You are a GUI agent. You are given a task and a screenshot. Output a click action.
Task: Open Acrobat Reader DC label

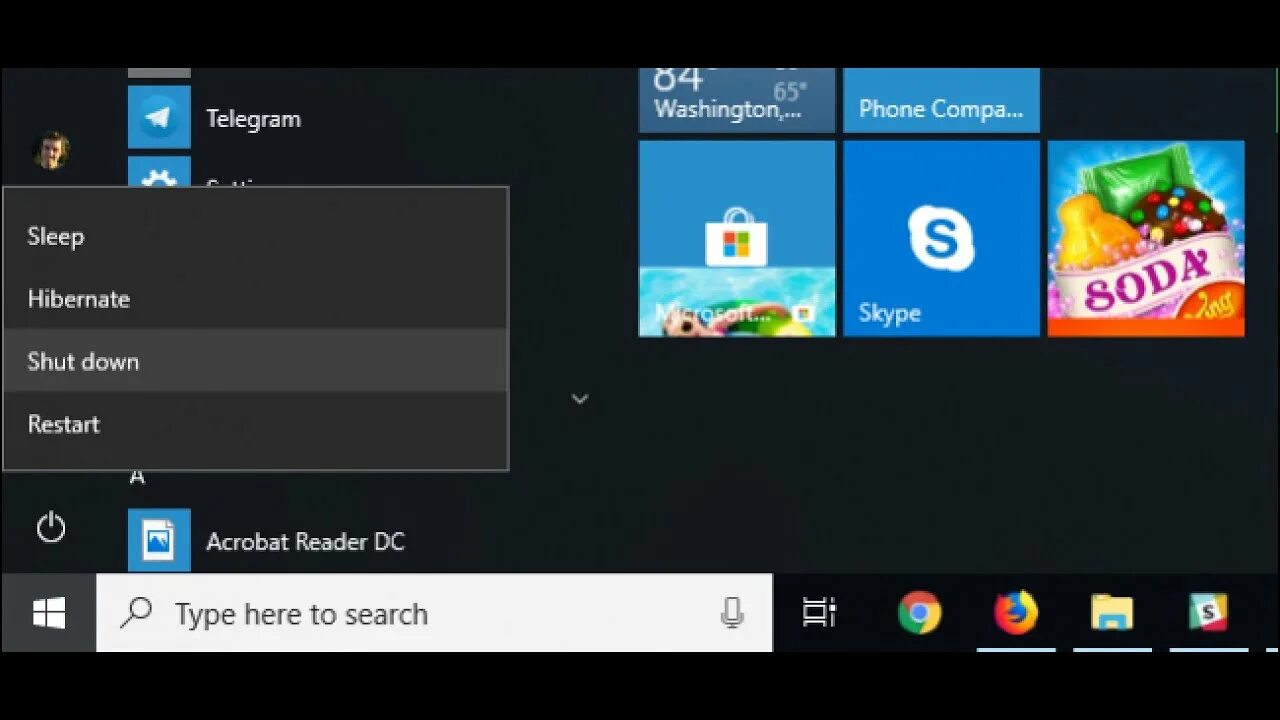coord(305,542)
